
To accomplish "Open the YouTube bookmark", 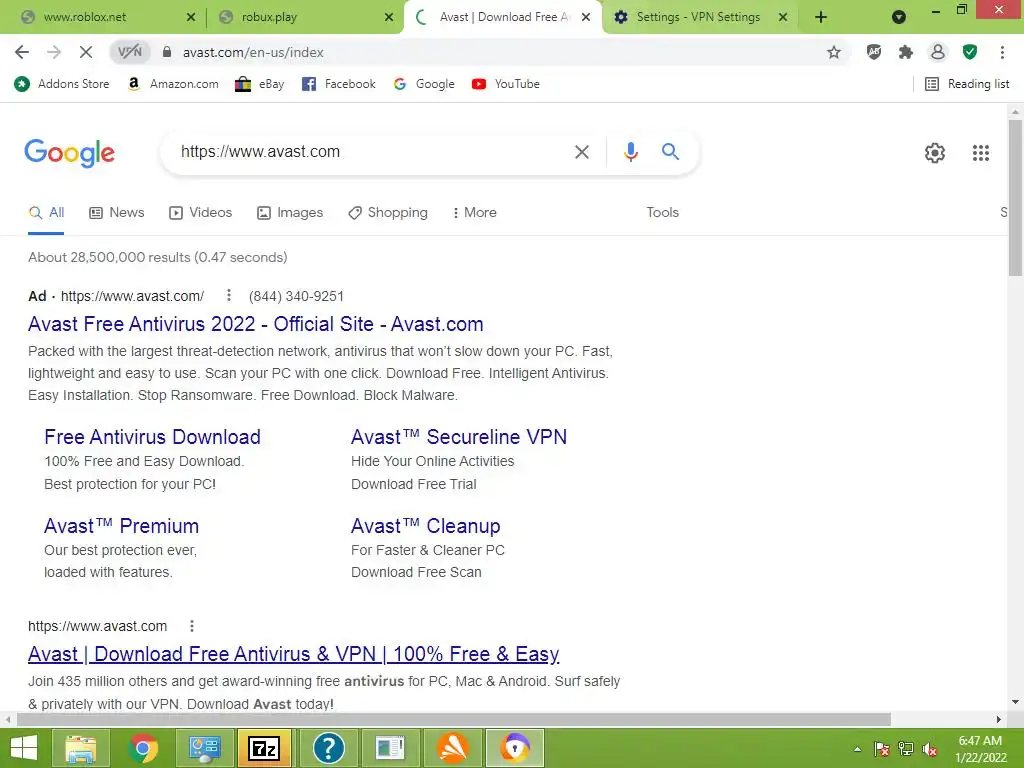I will tap(505, 84).
